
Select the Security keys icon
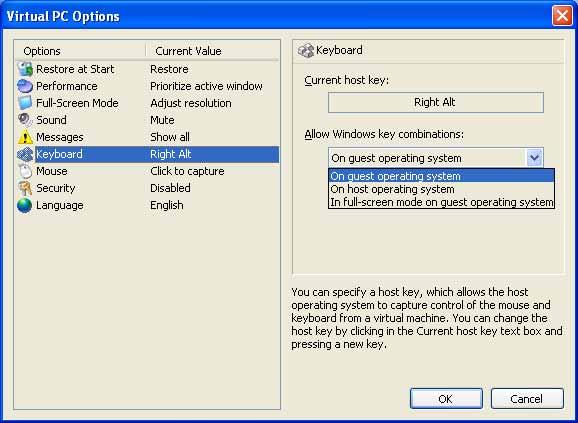[x=25, y=188]
